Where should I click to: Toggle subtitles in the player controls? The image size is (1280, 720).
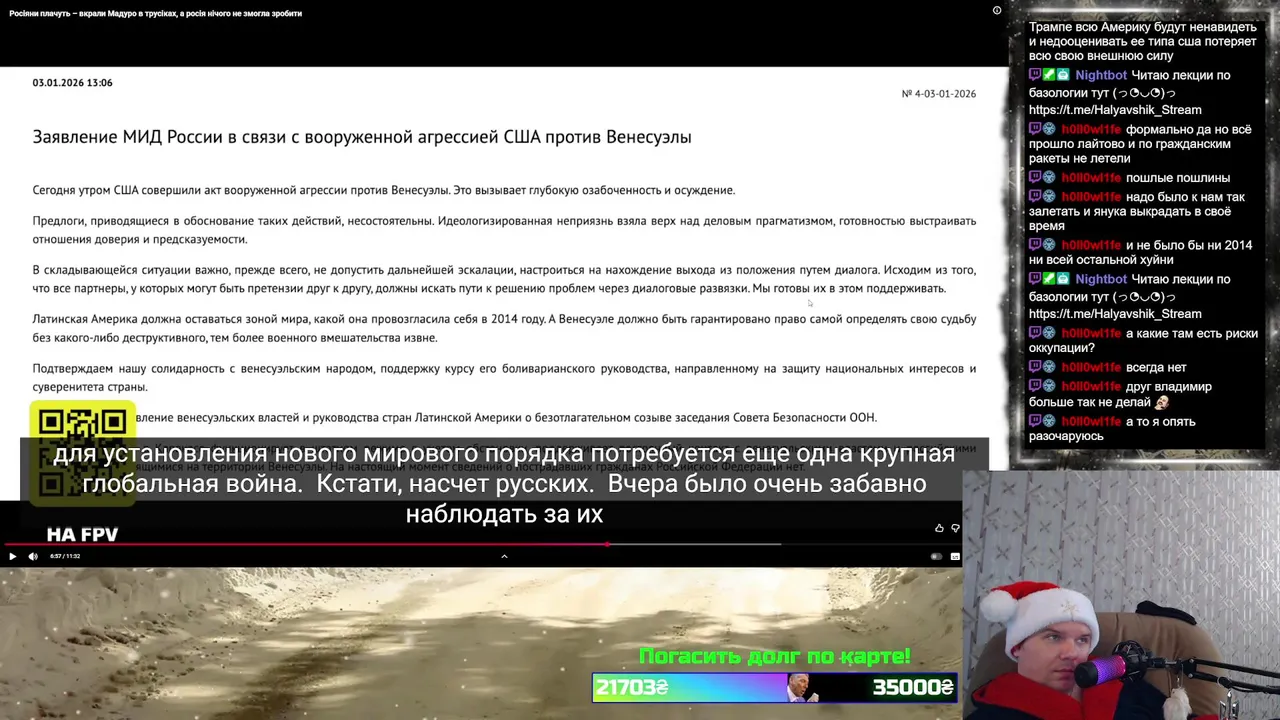(955, 556)
